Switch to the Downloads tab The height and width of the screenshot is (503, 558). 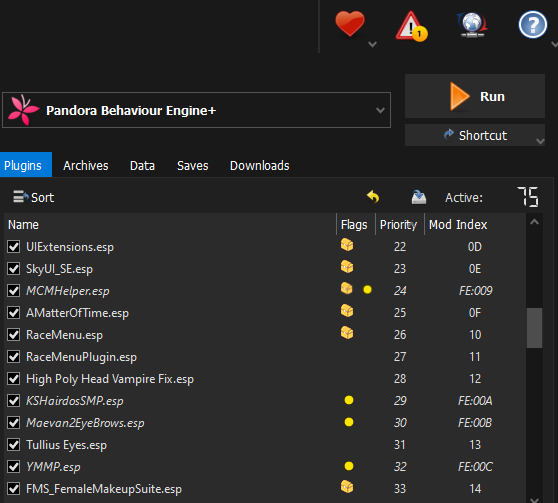259,166
